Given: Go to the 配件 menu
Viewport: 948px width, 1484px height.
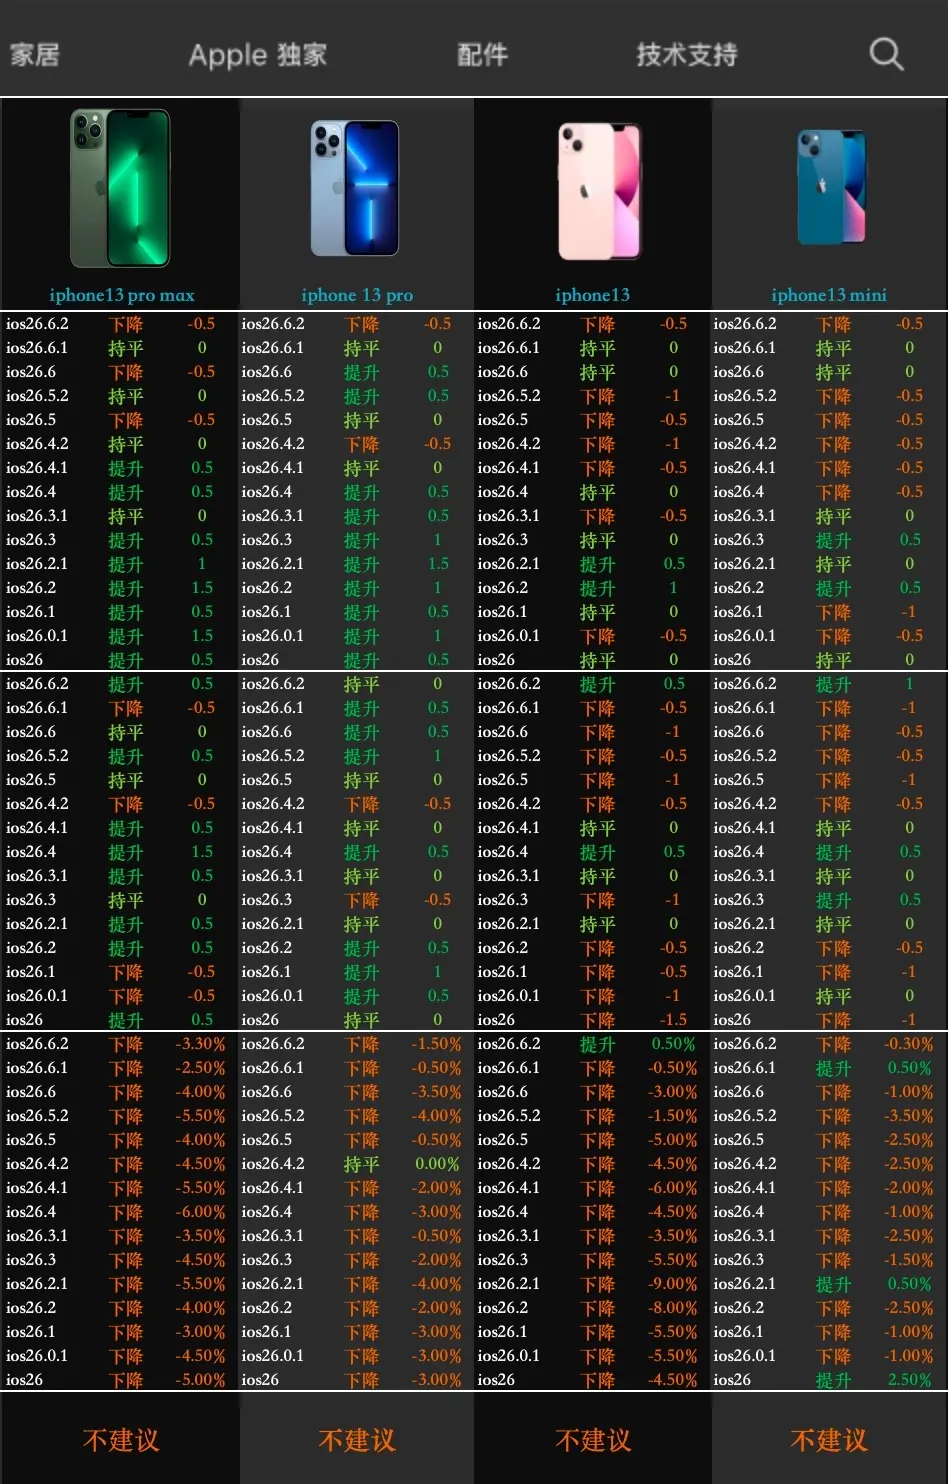Looking at the screenshot, I should click(x=482, y=54).
